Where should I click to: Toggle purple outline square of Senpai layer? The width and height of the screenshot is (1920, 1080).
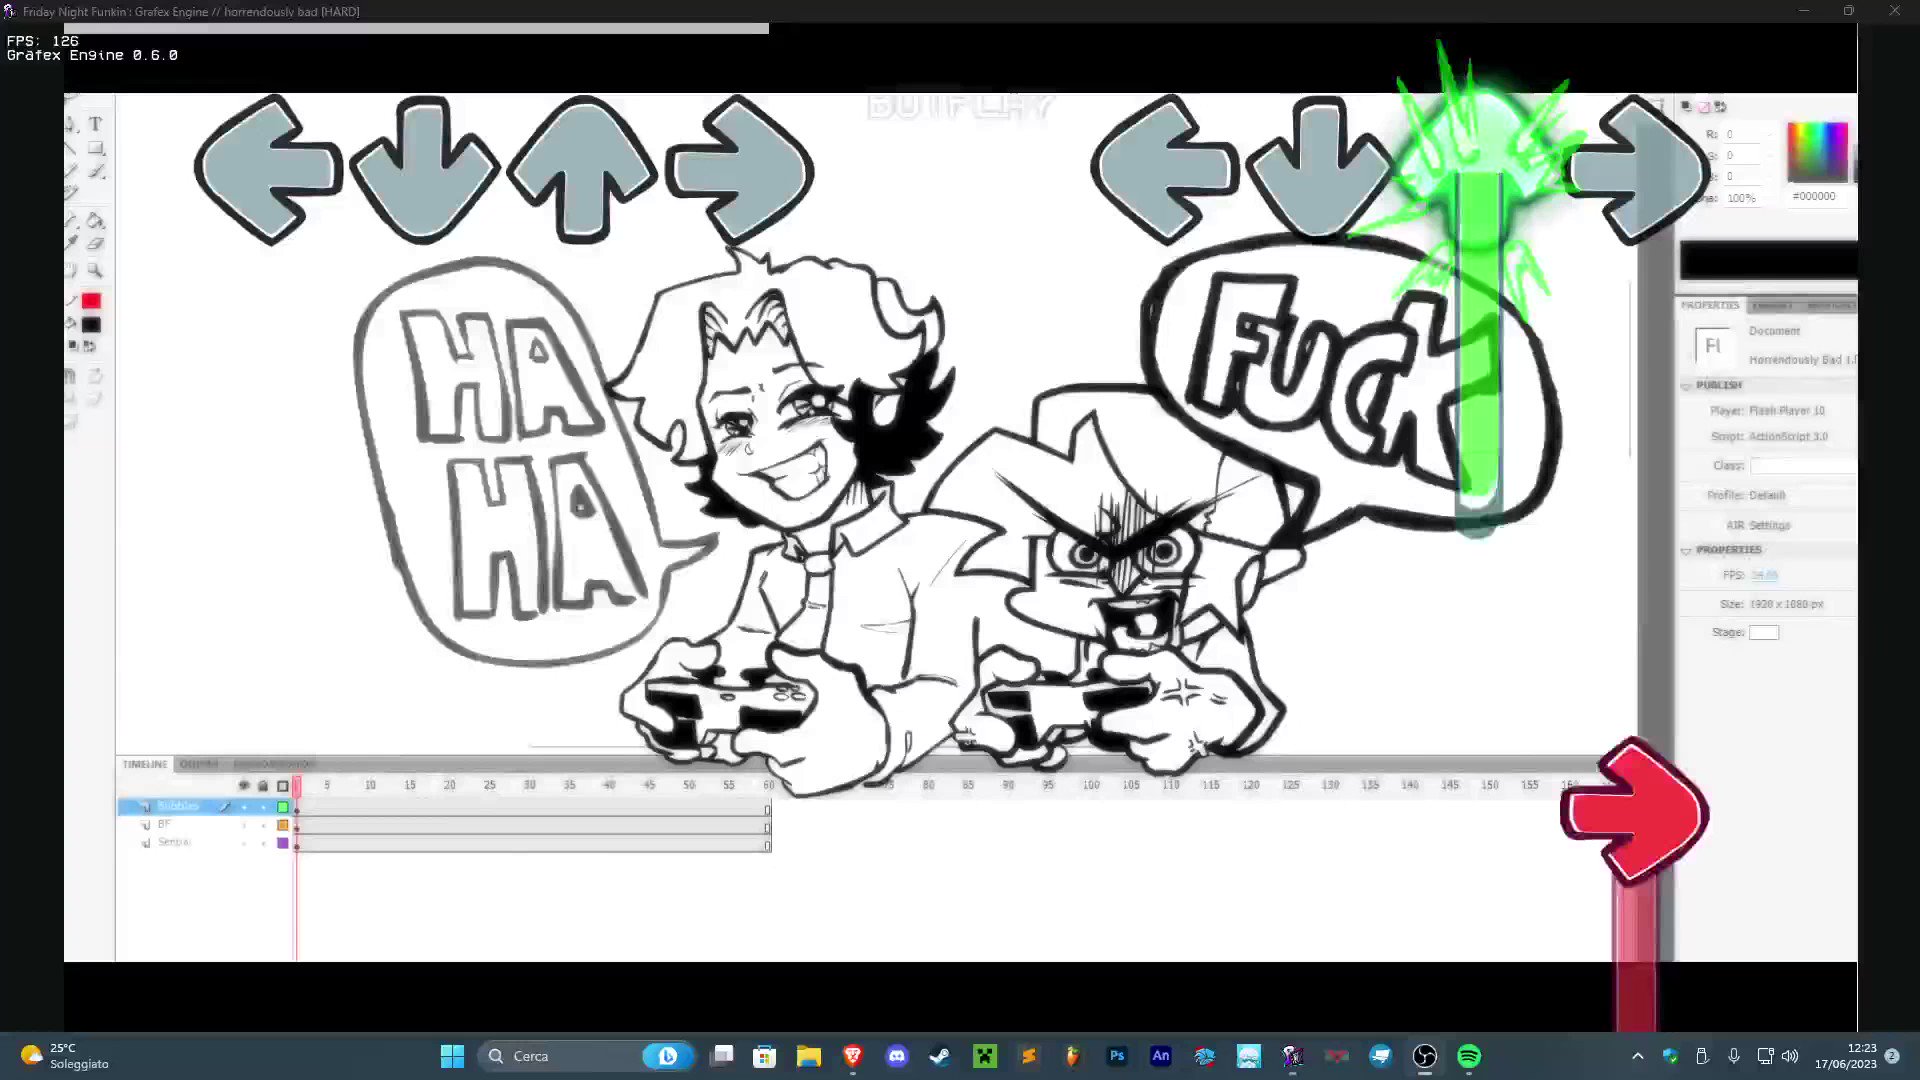pyautogui.click(x=283, y=843)
